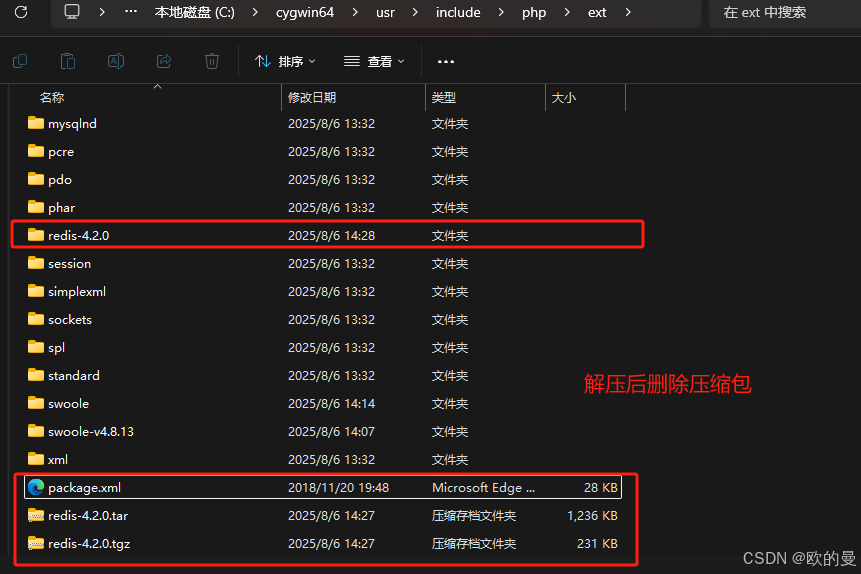
Task: Navigate to 本地磁盘 (C:) breadcrumb
Action: tap(194, 12)
